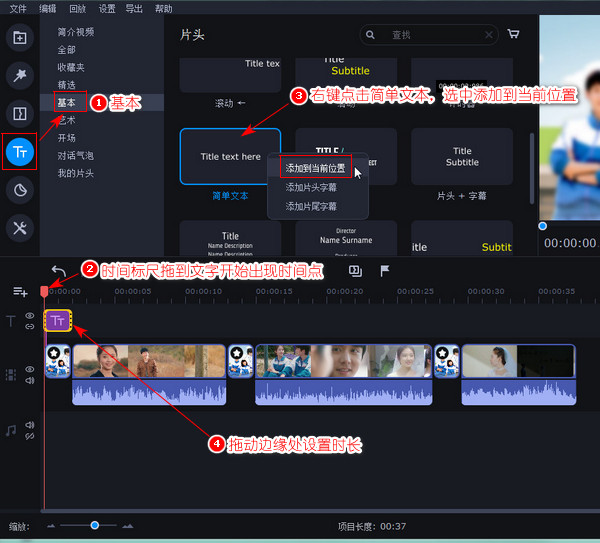Select the middle clip's audio waveform

(344, 392)
